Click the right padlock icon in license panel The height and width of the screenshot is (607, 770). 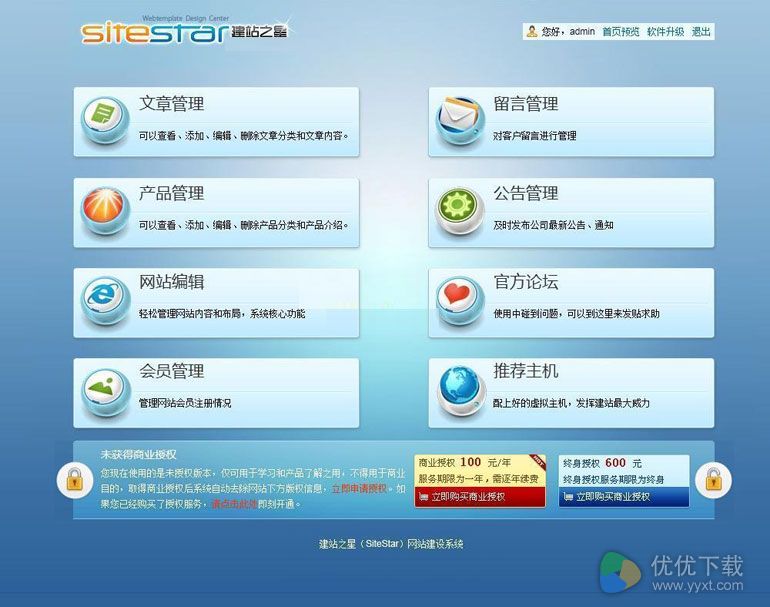(x=713, y=480)
